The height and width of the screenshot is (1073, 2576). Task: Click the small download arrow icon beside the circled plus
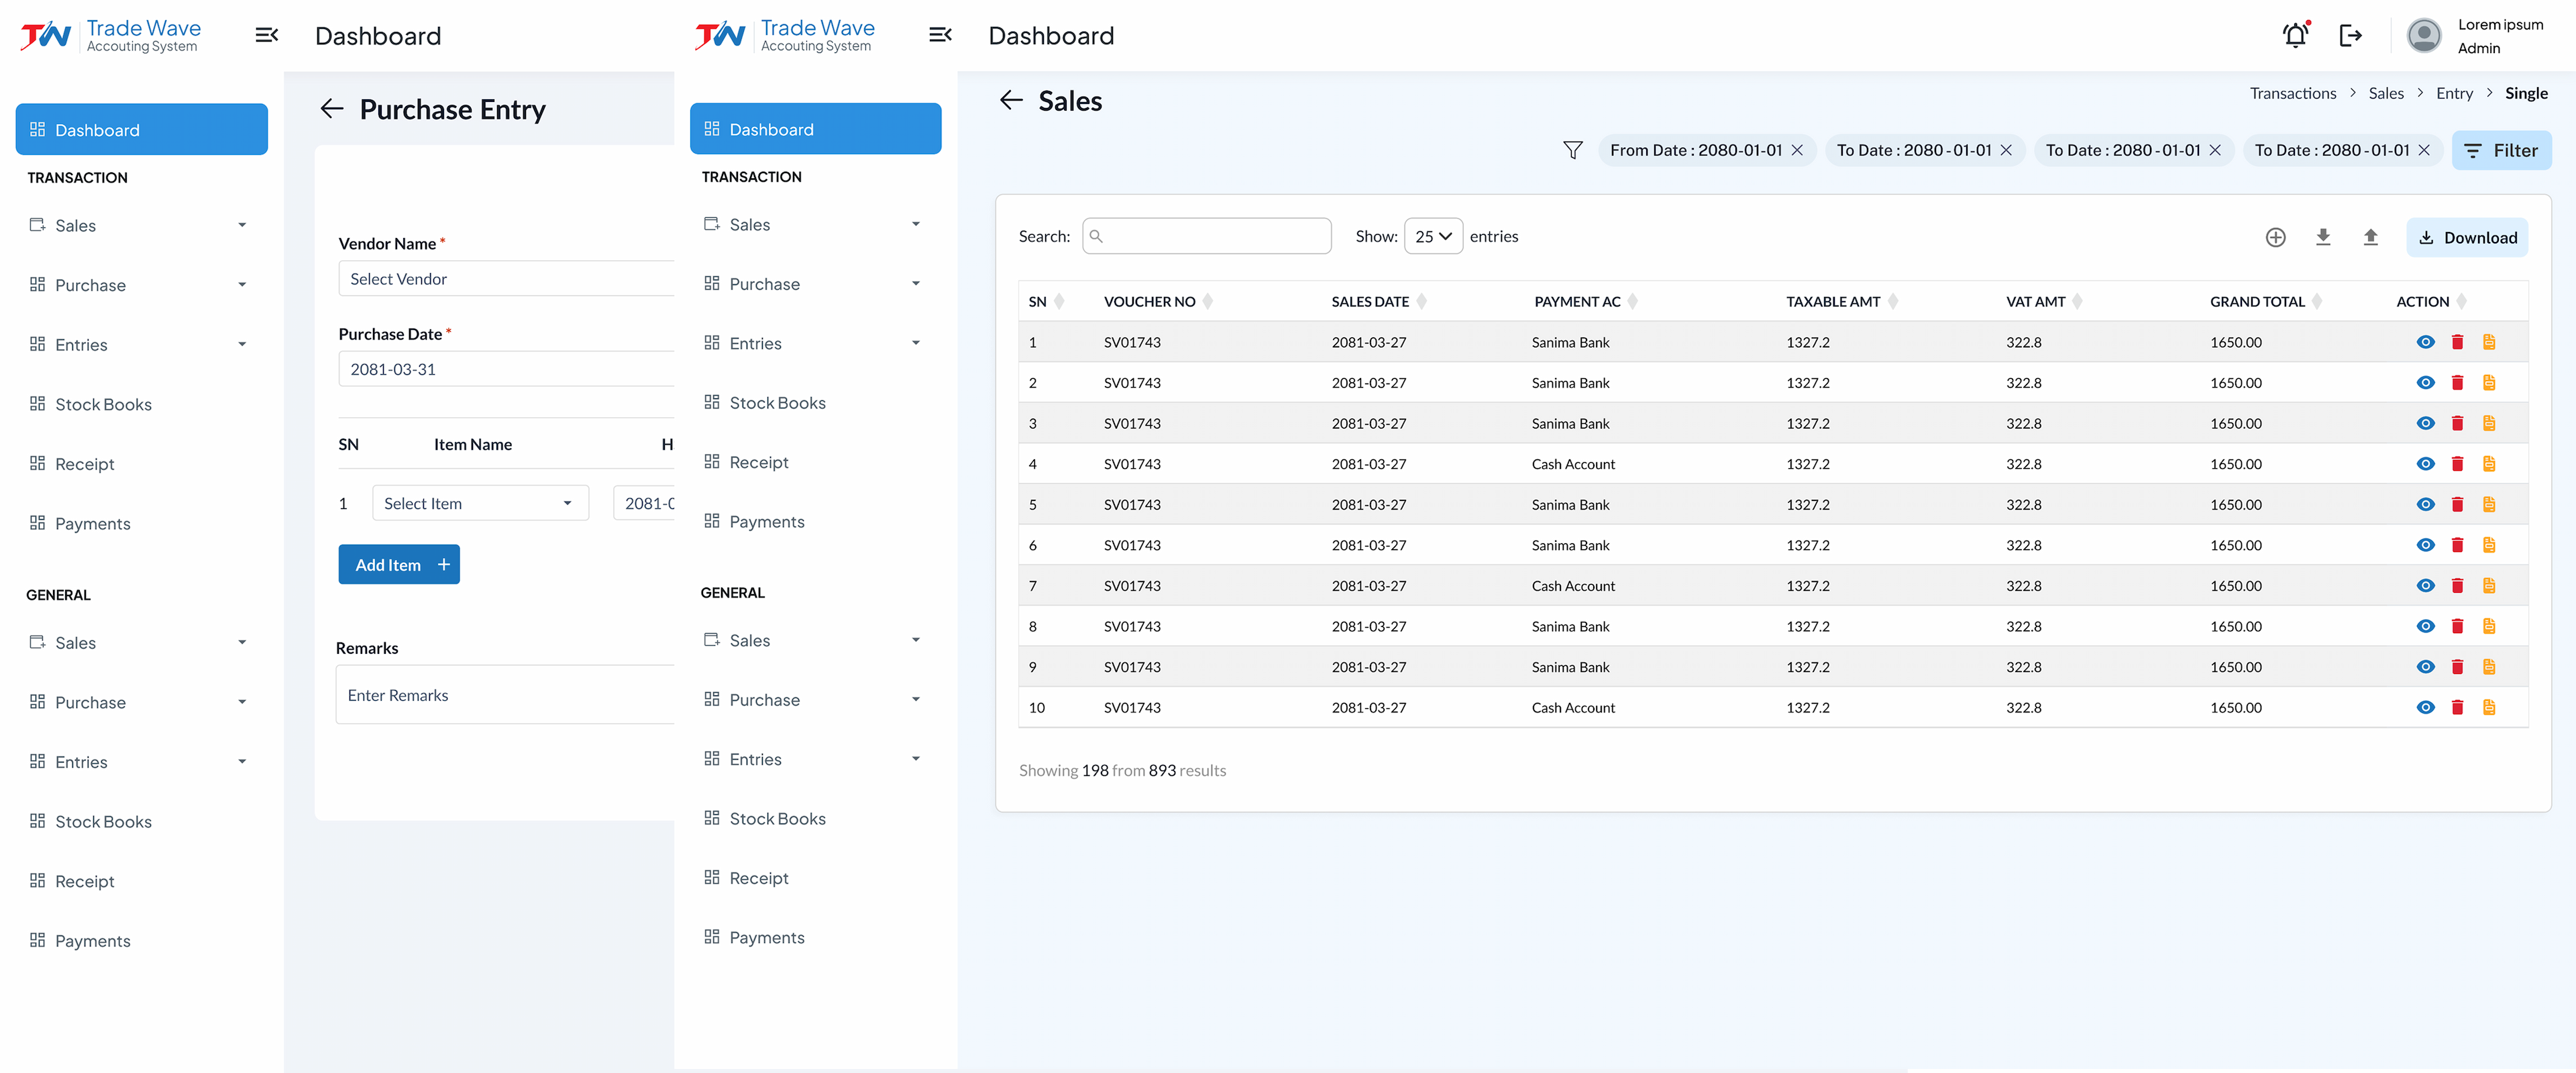[x=2323, y=237]
